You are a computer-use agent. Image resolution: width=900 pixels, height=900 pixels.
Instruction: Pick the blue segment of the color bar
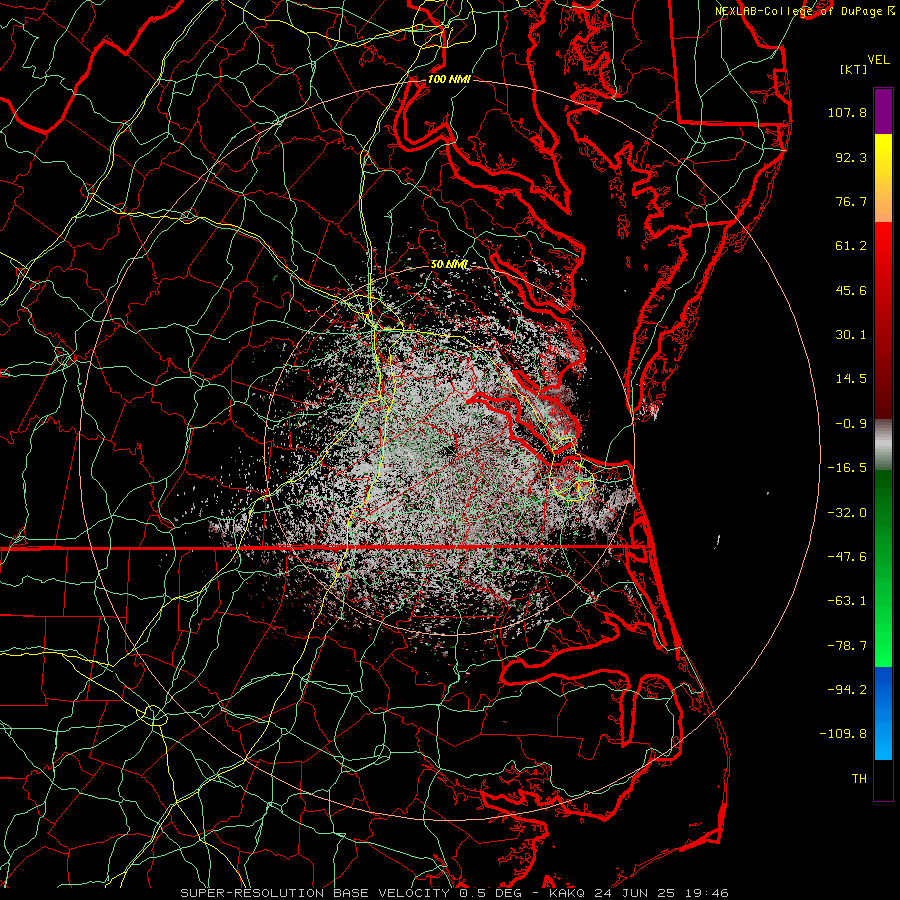[883, 713]
